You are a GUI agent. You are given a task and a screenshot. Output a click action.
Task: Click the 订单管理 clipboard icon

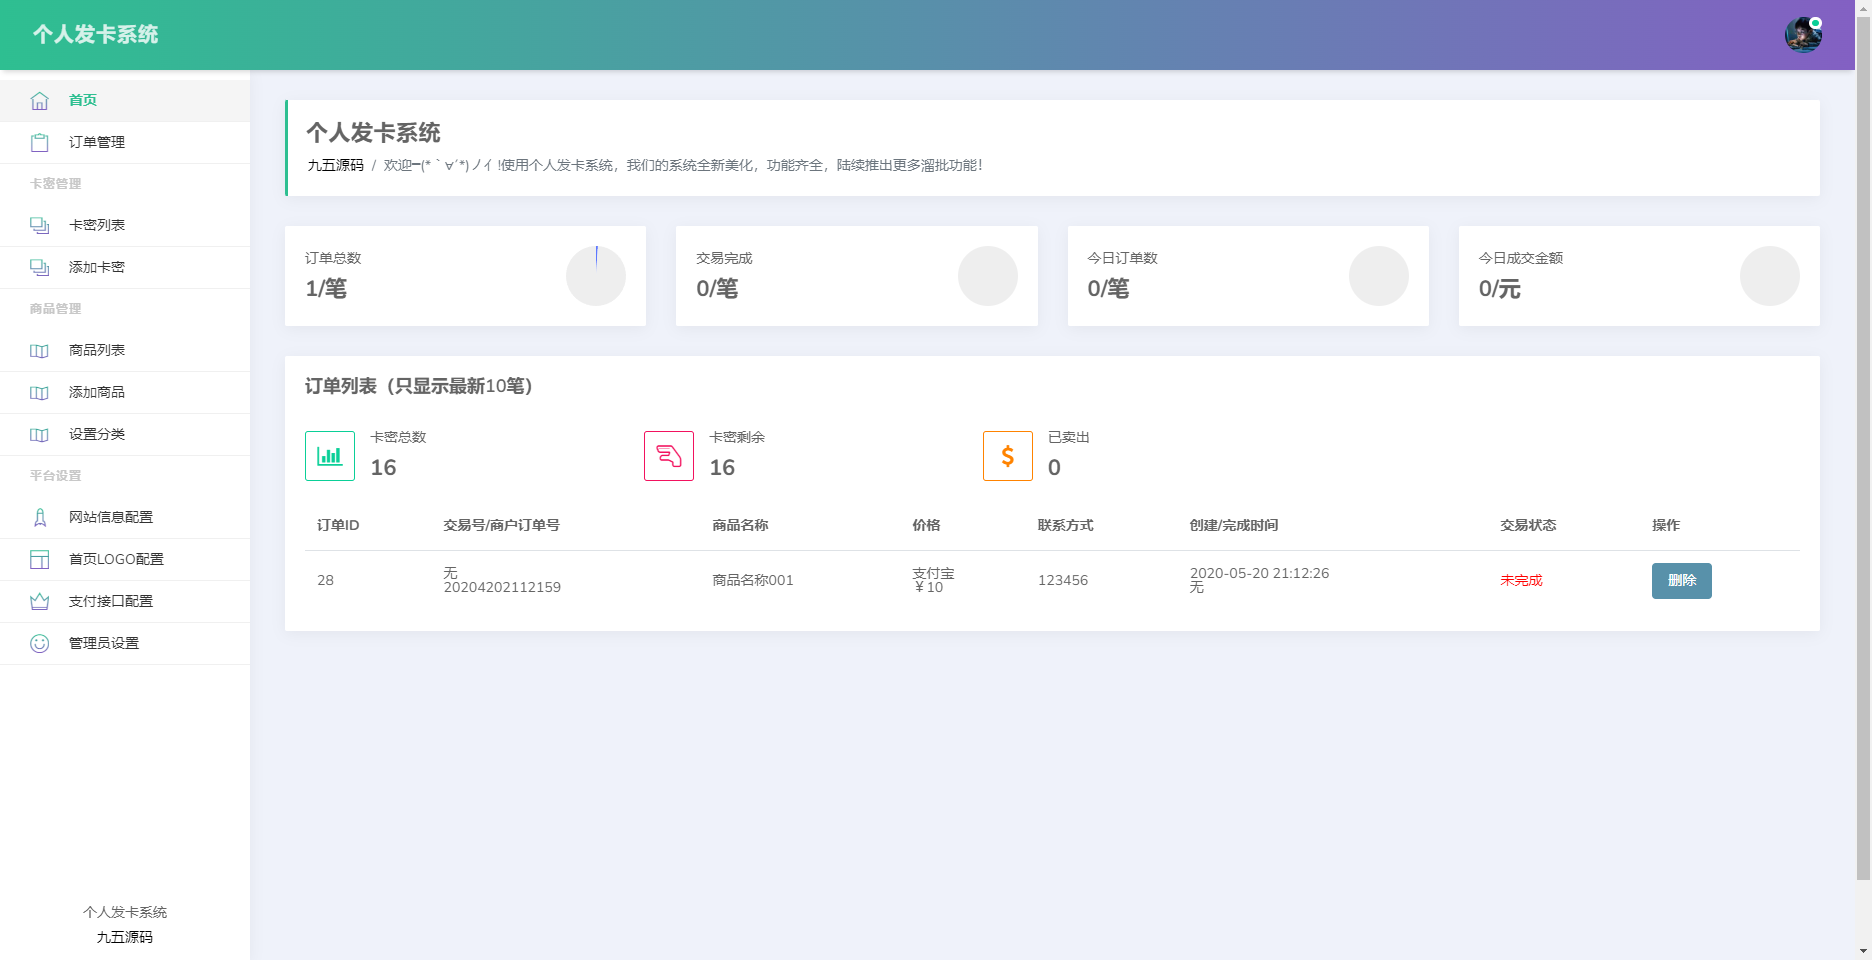(x=39, y=142)
